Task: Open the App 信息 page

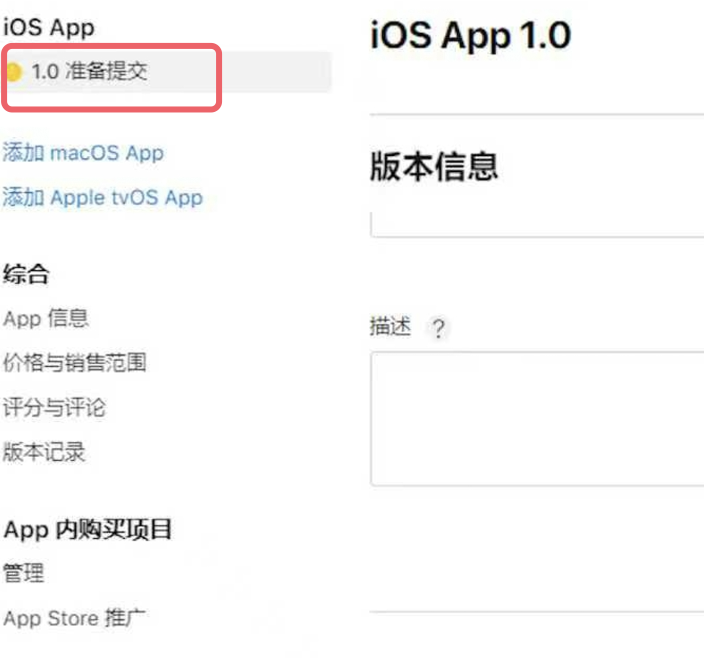Action: point(46,319)
